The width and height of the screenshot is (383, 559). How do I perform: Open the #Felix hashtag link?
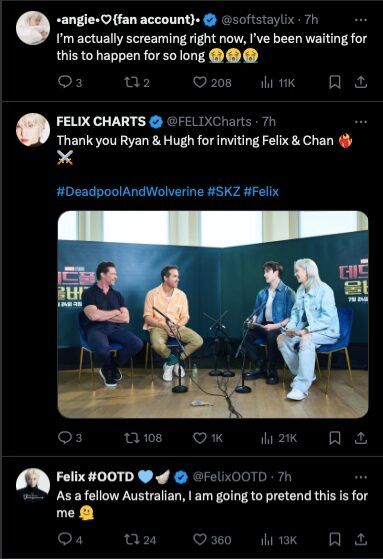tap(261, 191)
